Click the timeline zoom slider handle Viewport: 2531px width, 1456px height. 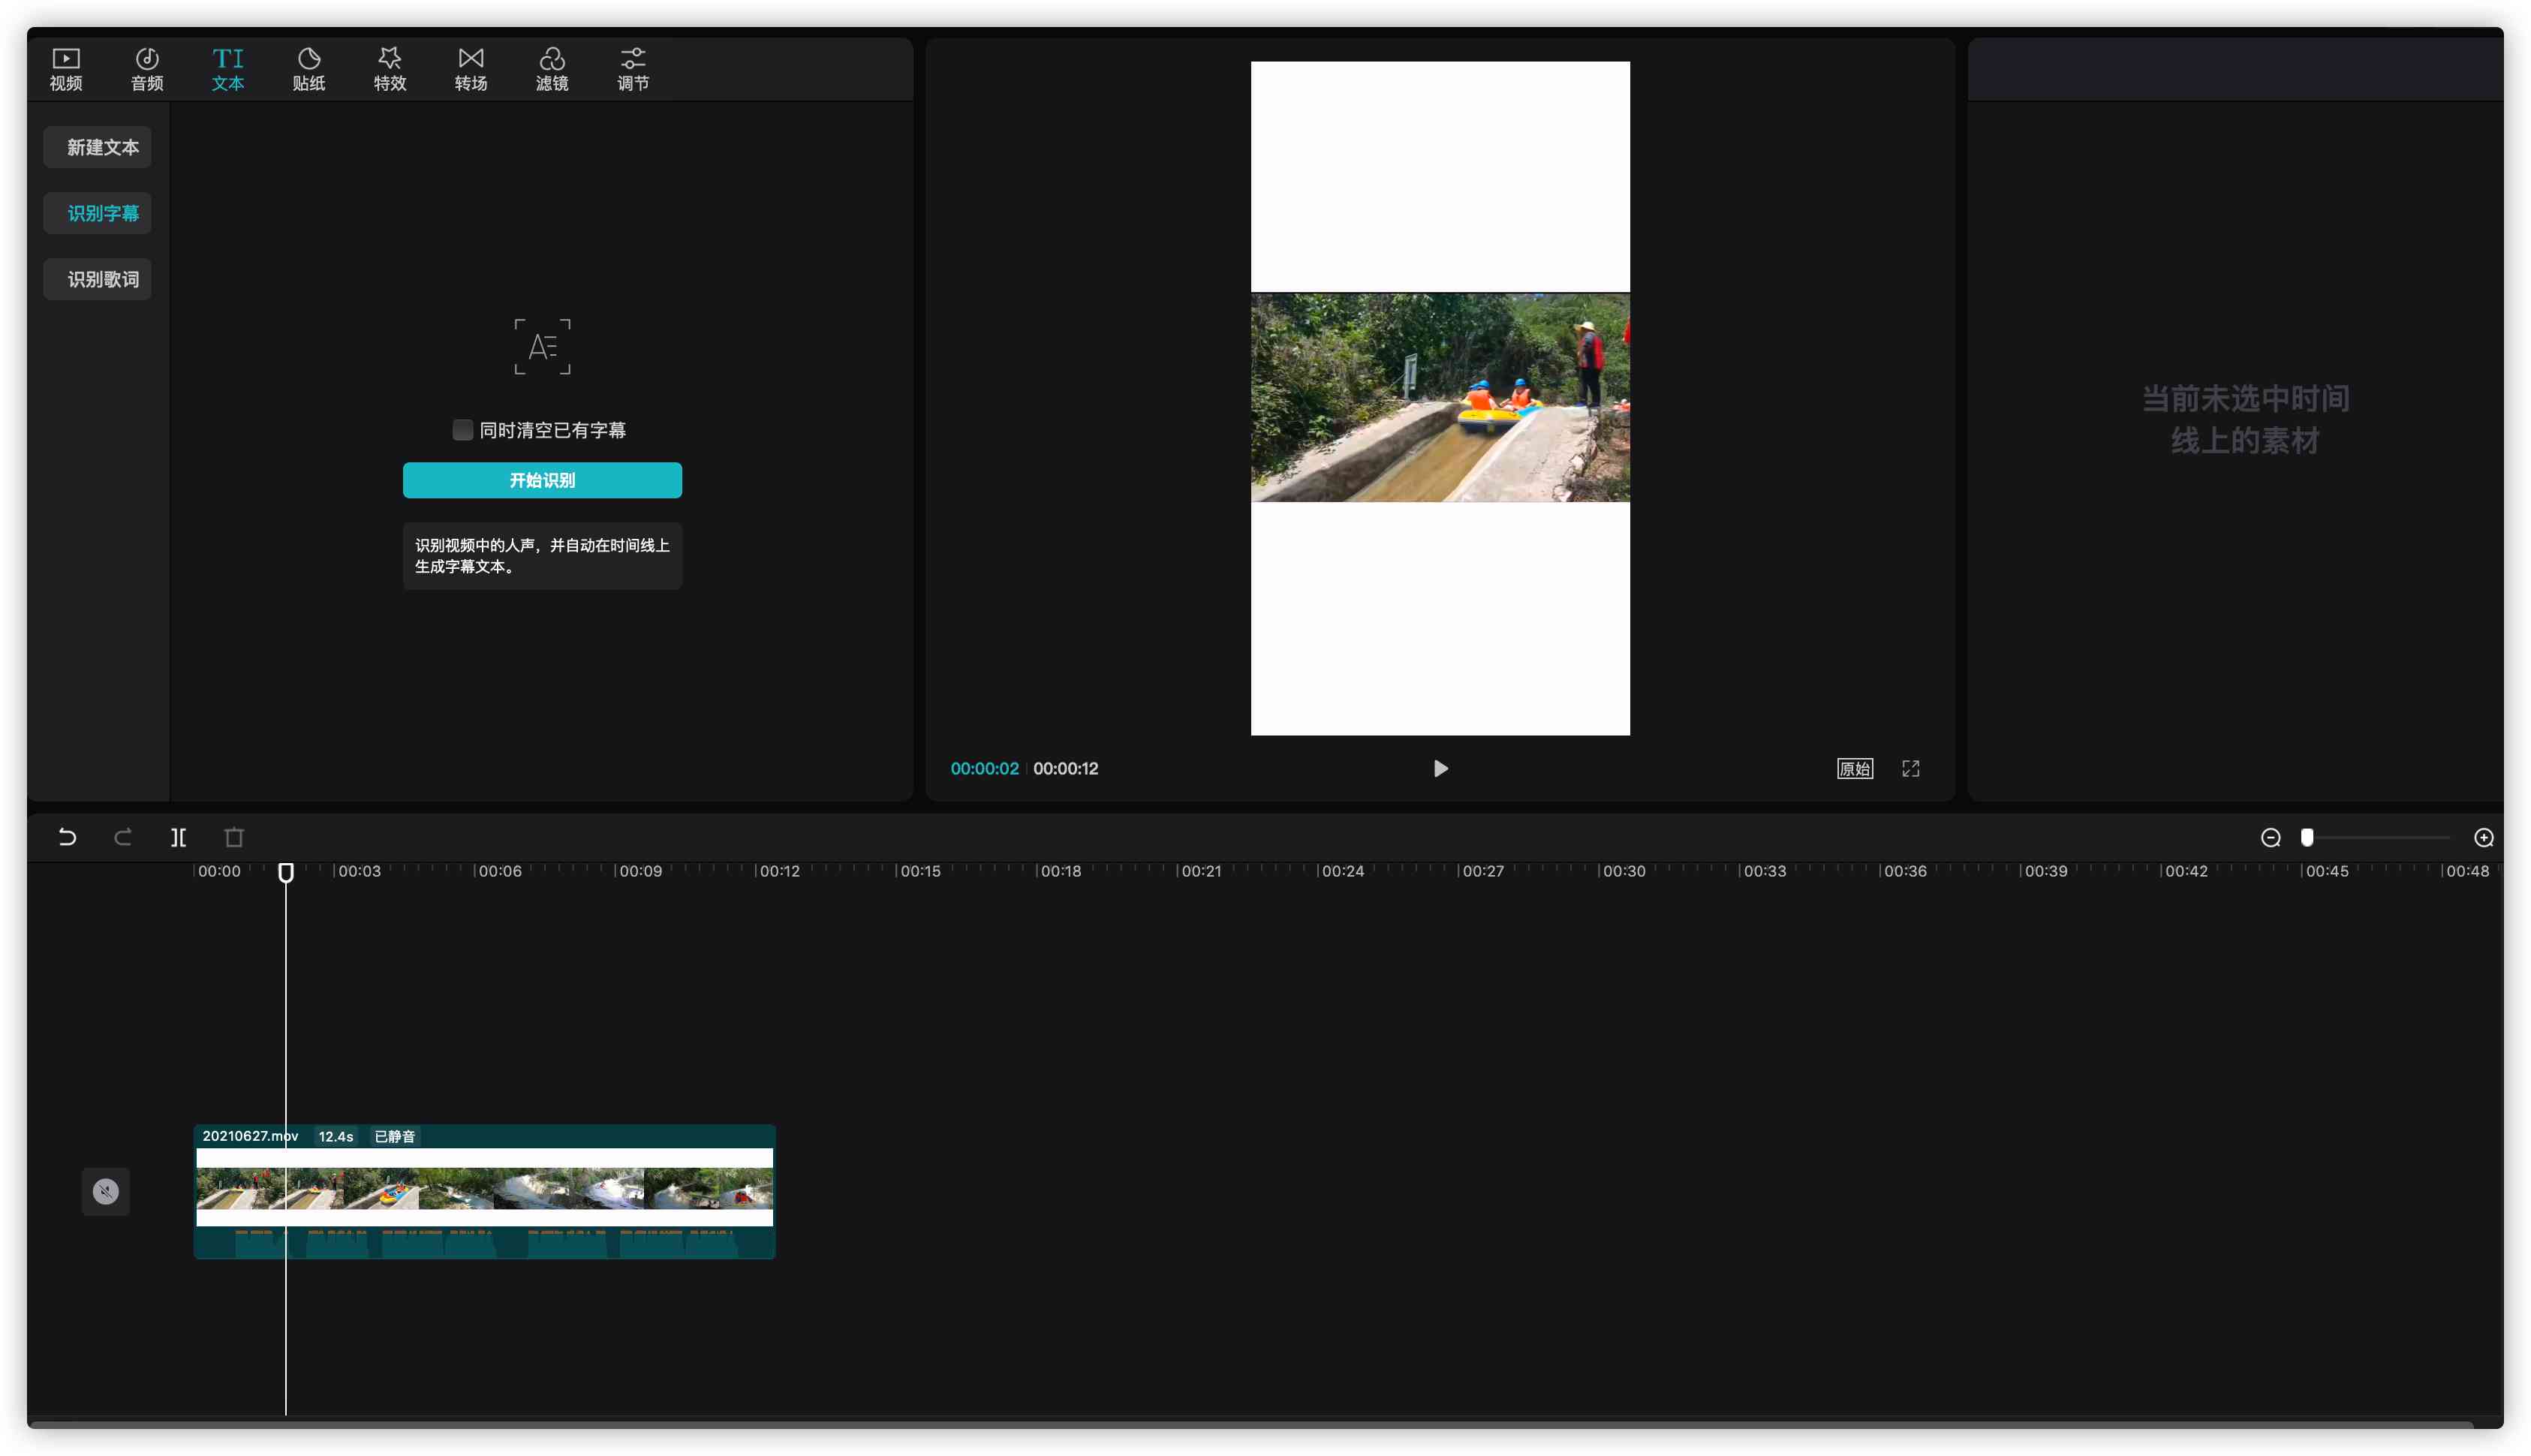[2307, 838]
